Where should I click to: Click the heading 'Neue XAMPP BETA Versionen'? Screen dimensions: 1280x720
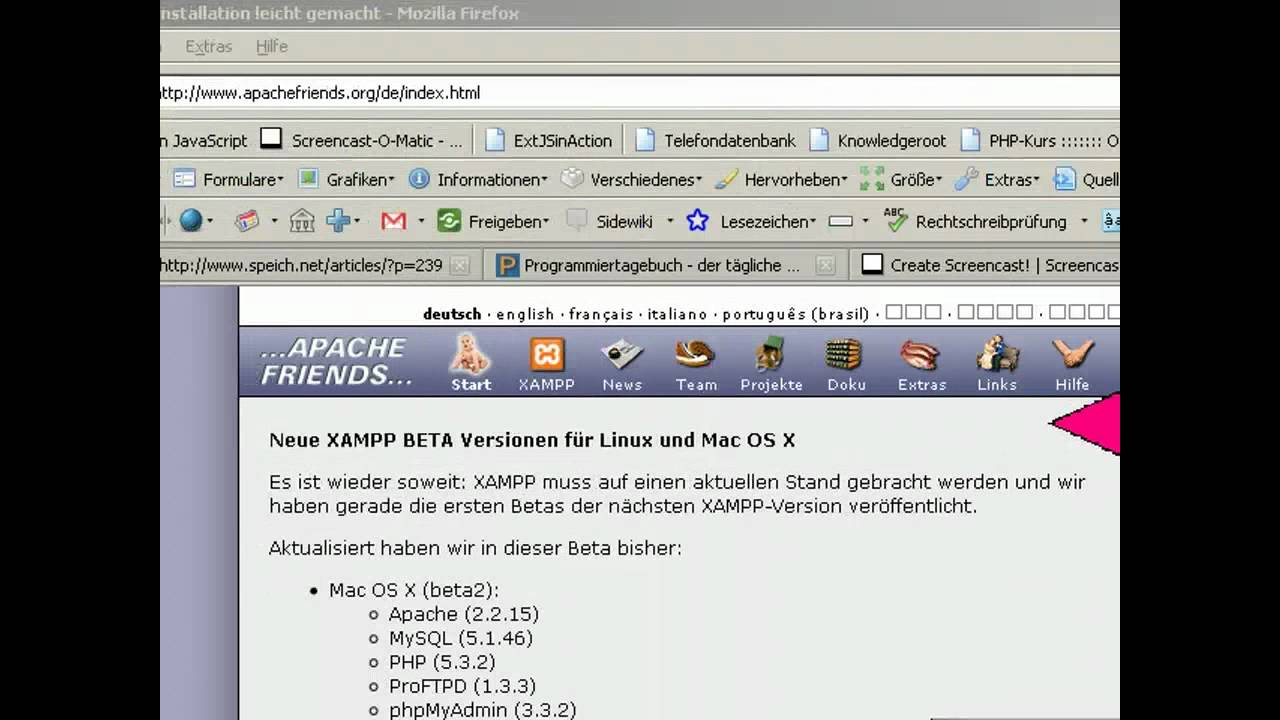click(x=532, y=440)
